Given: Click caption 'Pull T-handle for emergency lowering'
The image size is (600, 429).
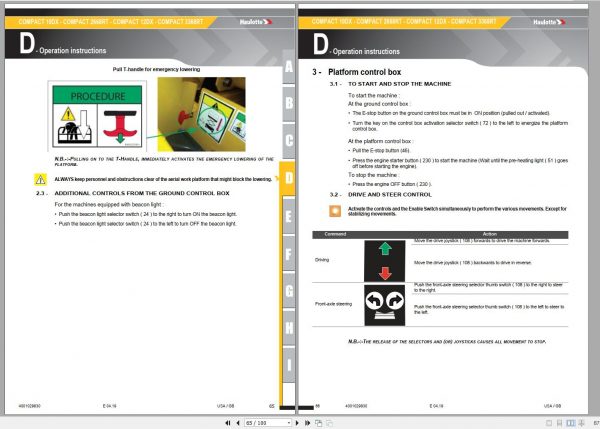Looking at the screenshot, I should [156, 69].
